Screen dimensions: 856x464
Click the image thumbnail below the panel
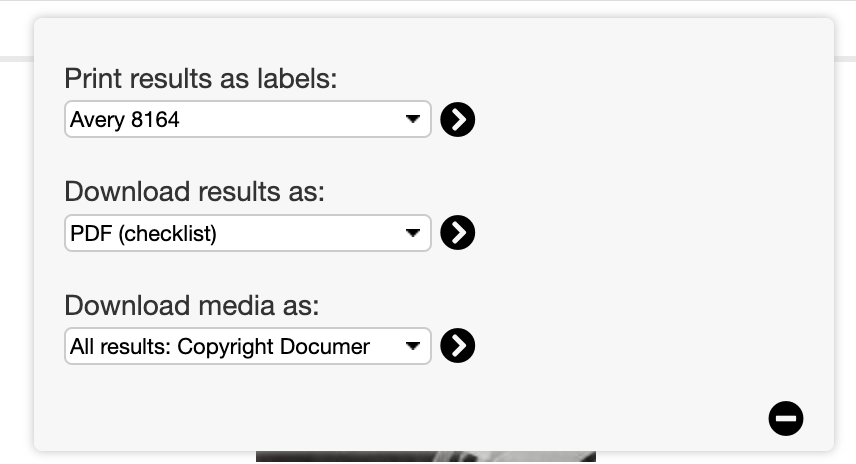click(425, 457)
